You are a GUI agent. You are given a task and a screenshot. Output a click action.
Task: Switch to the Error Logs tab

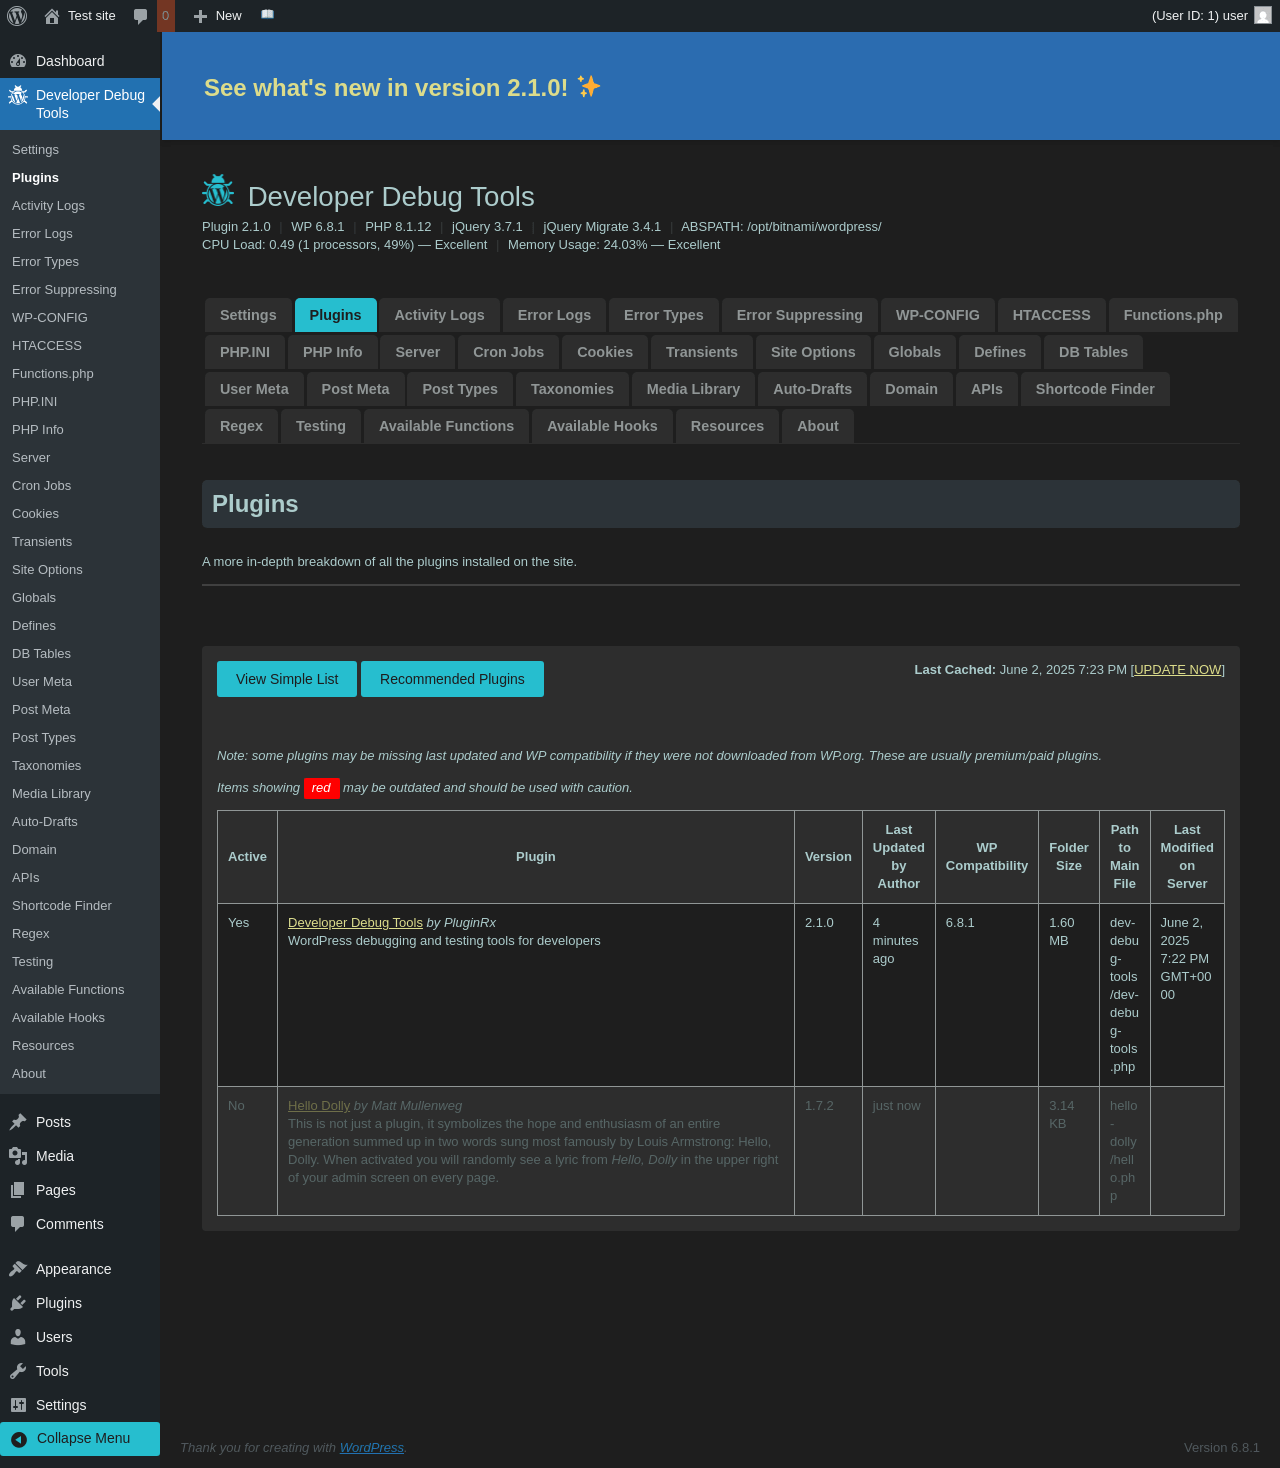tap(554, 315)
